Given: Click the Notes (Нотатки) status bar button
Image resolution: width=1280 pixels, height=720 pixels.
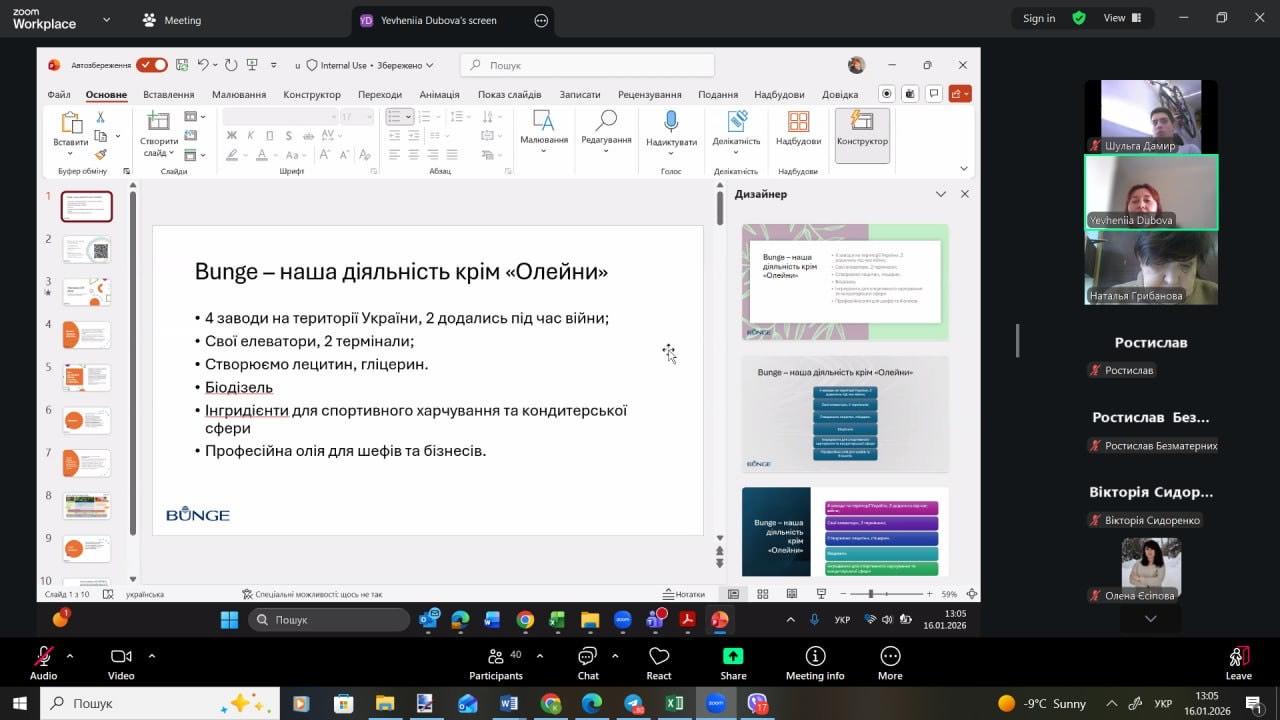Looking at the screenshot, I should (x=684, y=594).
